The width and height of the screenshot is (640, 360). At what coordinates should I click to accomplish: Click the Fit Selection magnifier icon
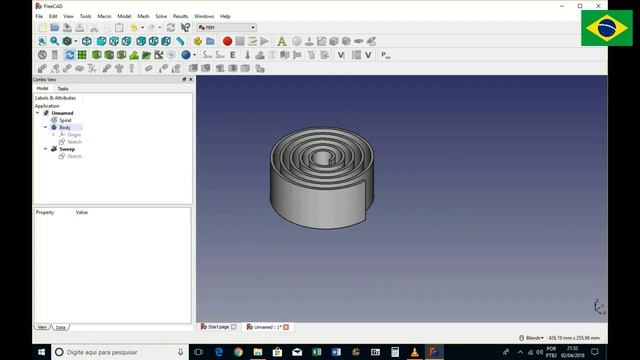[x=54, y=41]
